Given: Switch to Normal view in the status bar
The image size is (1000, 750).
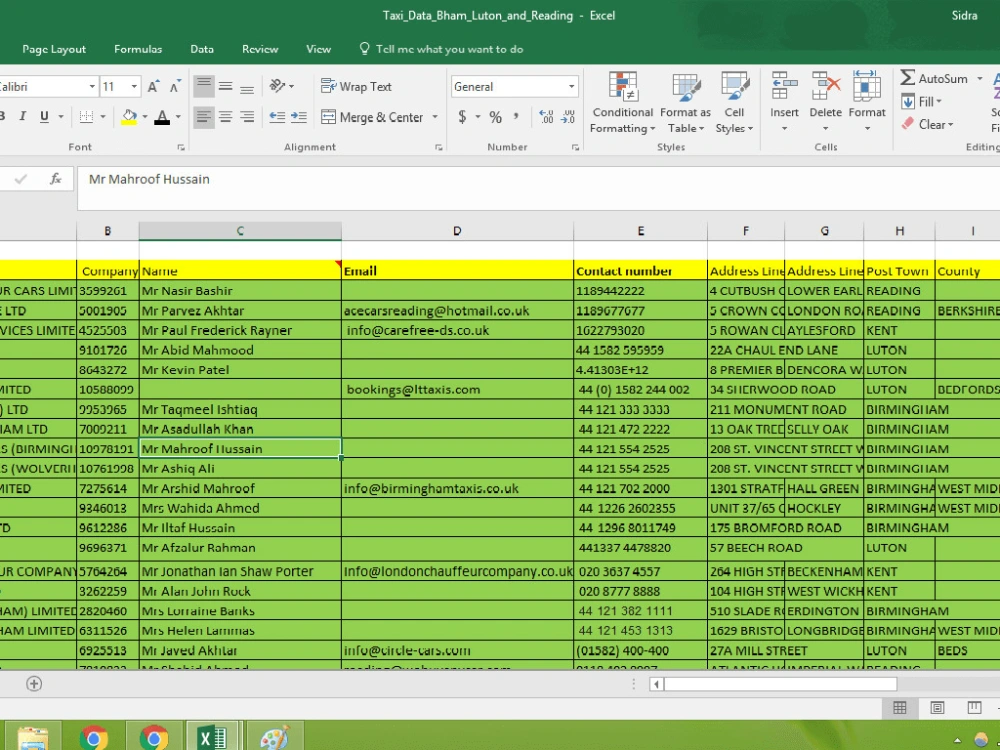Looking at the screenshot, I should pos(900,708).
